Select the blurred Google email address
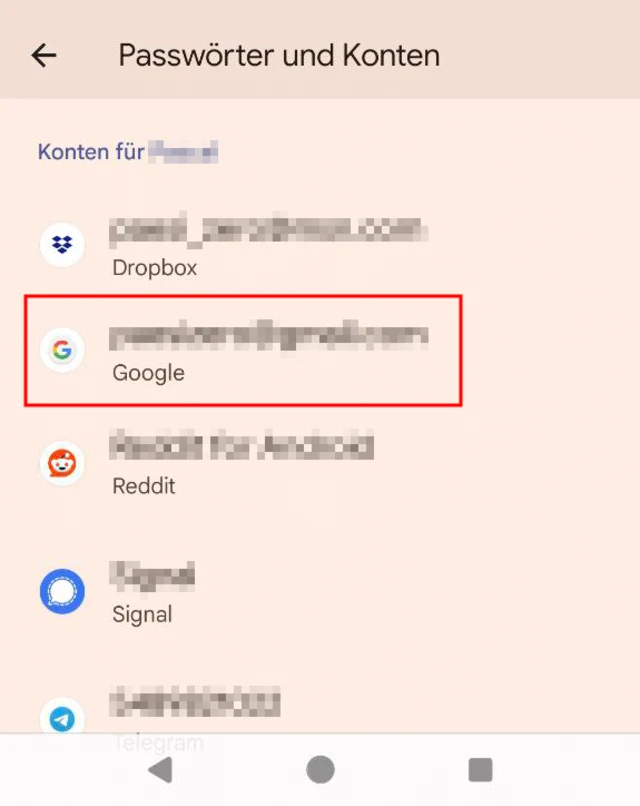Screen dimensions: 640x806 pos(268,335)
